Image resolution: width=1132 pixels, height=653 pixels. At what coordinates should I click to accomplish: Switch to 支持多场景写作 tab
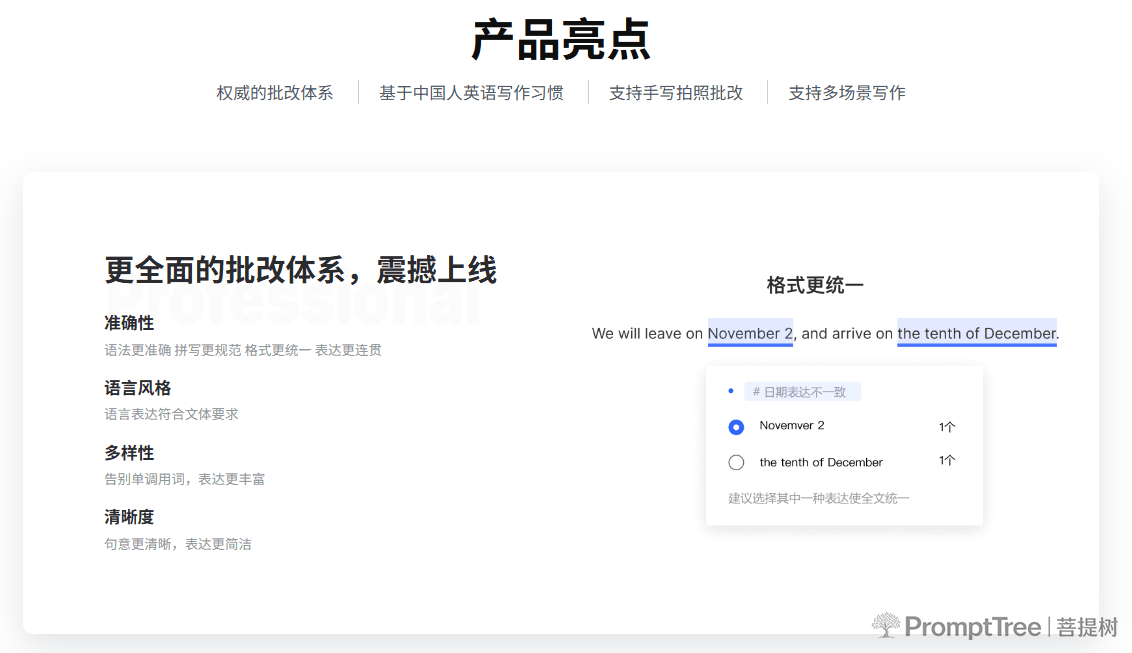(x=847, y=93)
